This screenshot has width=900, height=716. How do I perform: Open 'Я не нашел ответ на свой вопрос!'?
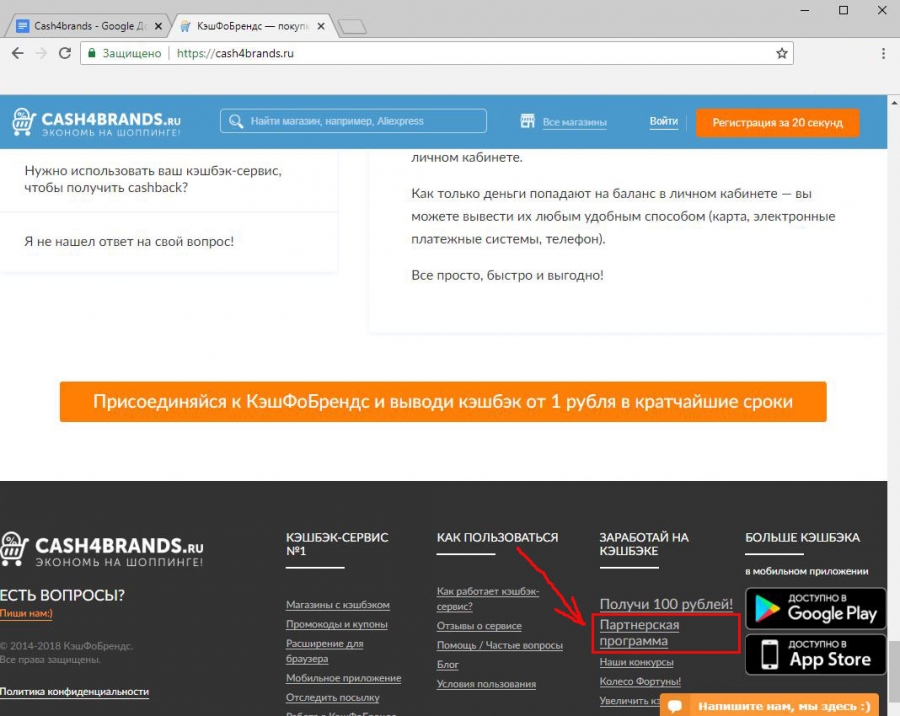129,242
